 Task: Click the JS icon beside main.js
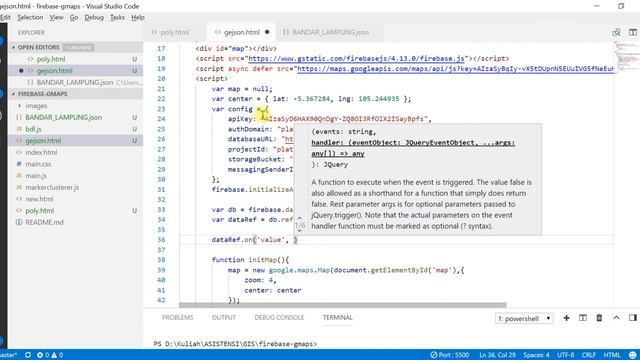(x=19, y=176)
